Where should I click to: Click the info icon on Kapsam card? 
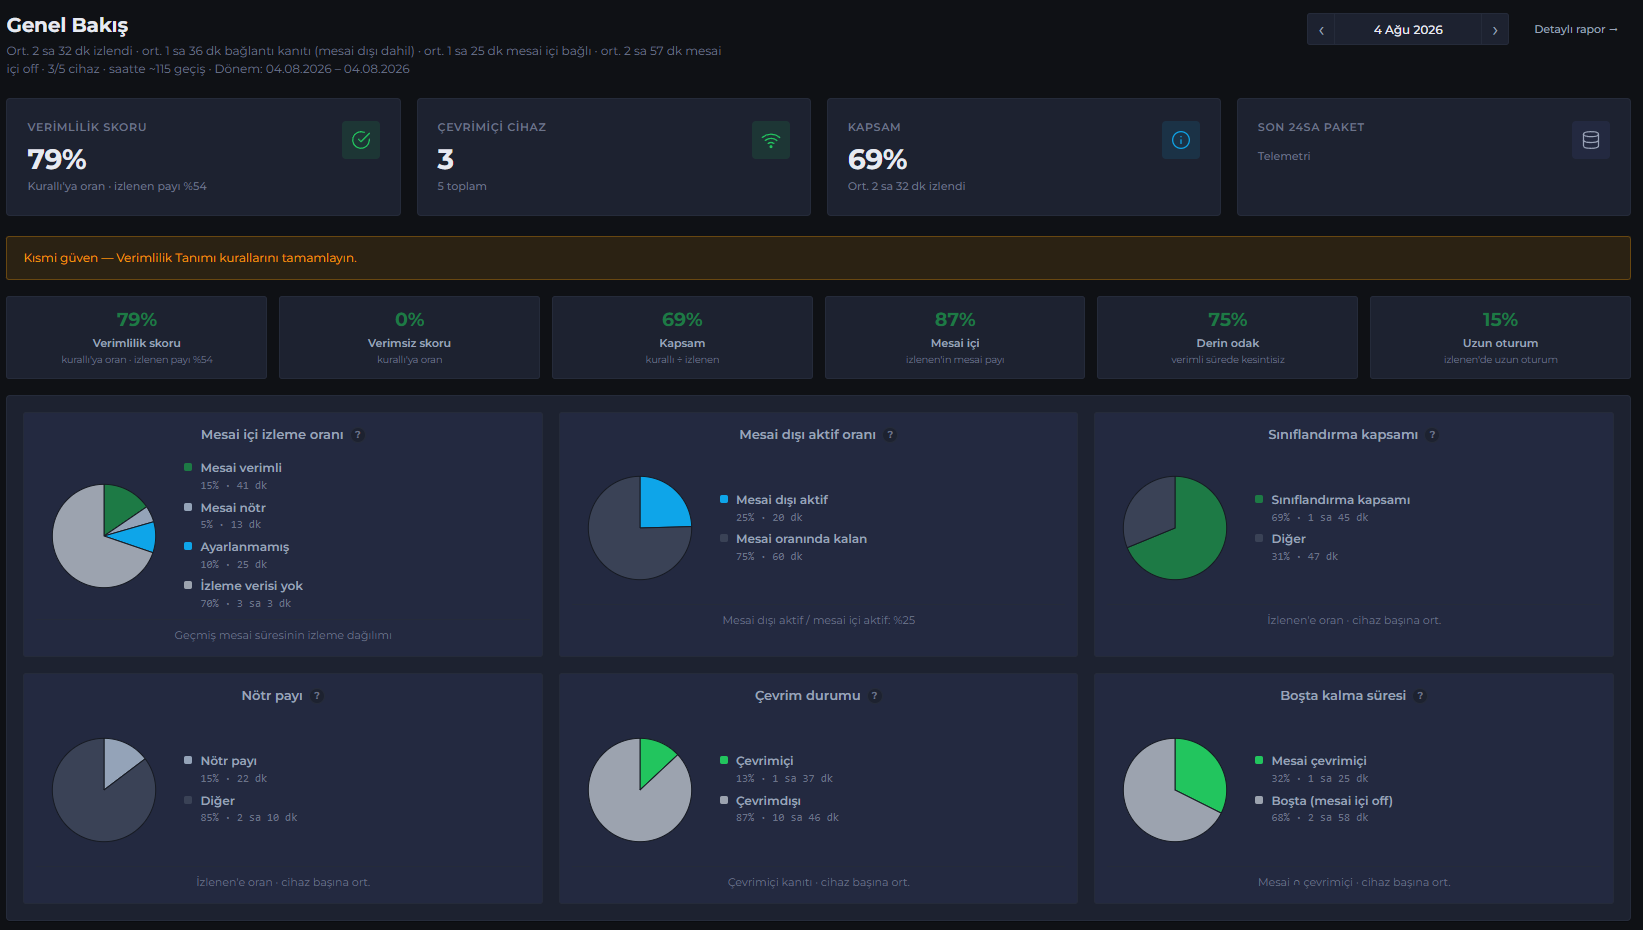(x=1181, y=140)
